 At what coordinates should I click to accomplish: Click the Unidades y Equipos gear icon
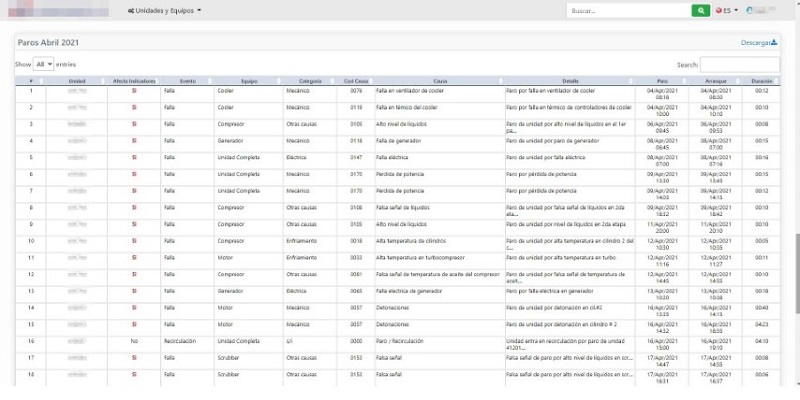coord(130,10)
